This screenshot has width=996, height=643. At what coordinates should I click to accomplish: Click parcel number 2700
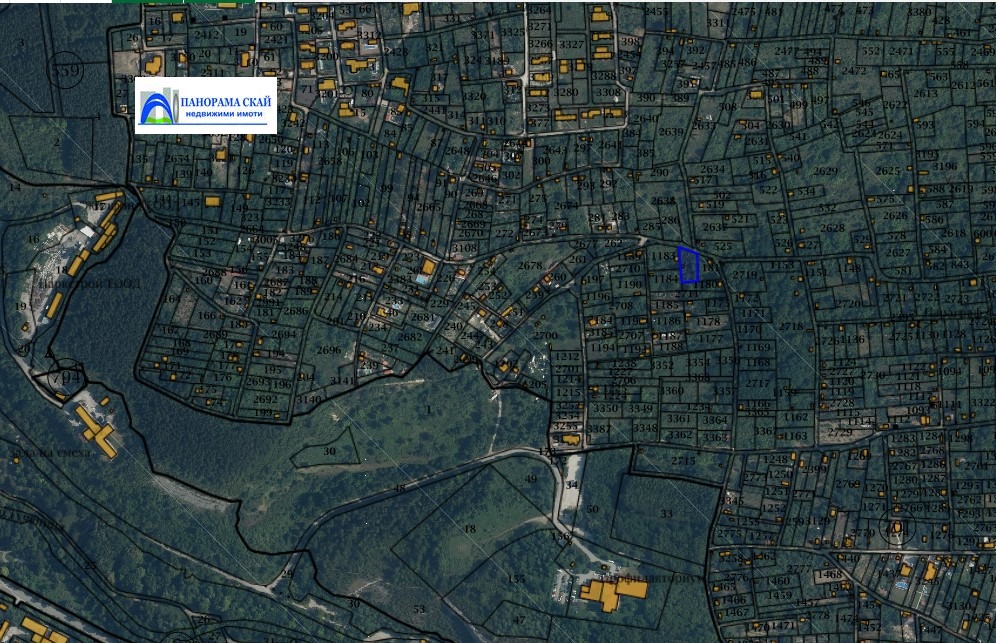[545, 335]
